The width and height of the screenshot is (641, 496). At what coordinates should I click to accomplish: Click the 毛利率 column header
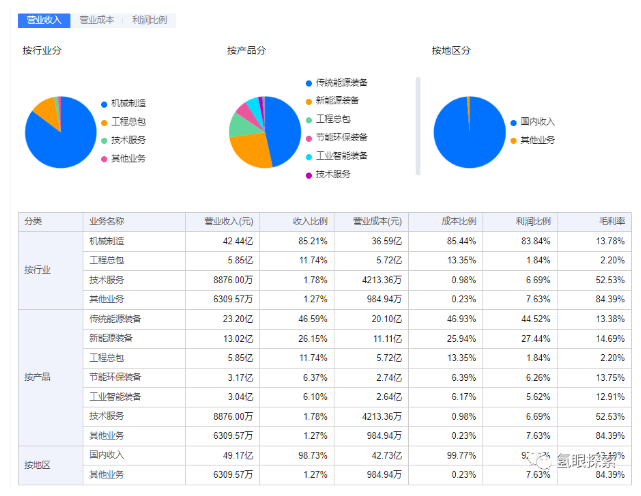(609, 221)
